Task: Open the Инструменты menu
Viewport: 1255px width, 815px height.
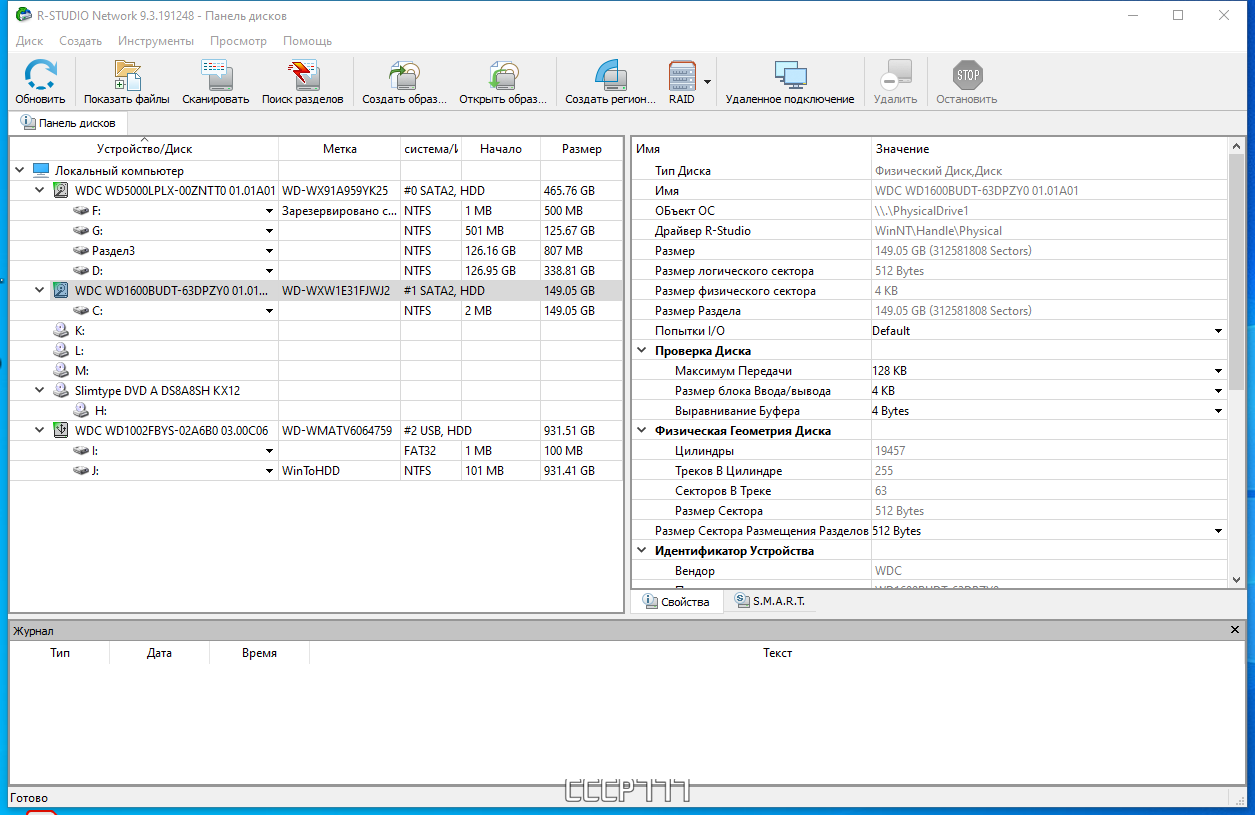Action: [155, 41]
